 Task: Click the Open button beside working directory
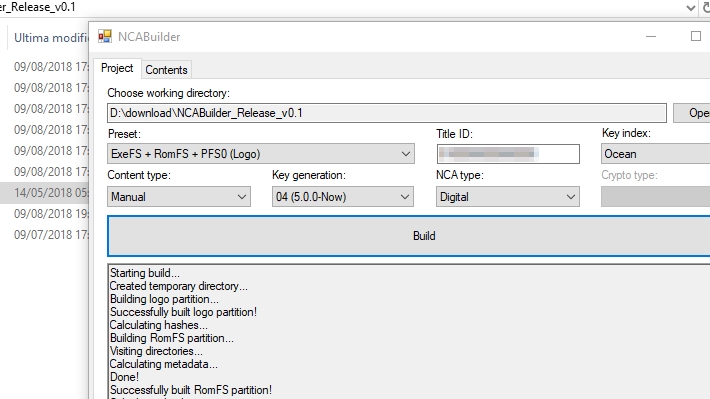coord(692,113)
